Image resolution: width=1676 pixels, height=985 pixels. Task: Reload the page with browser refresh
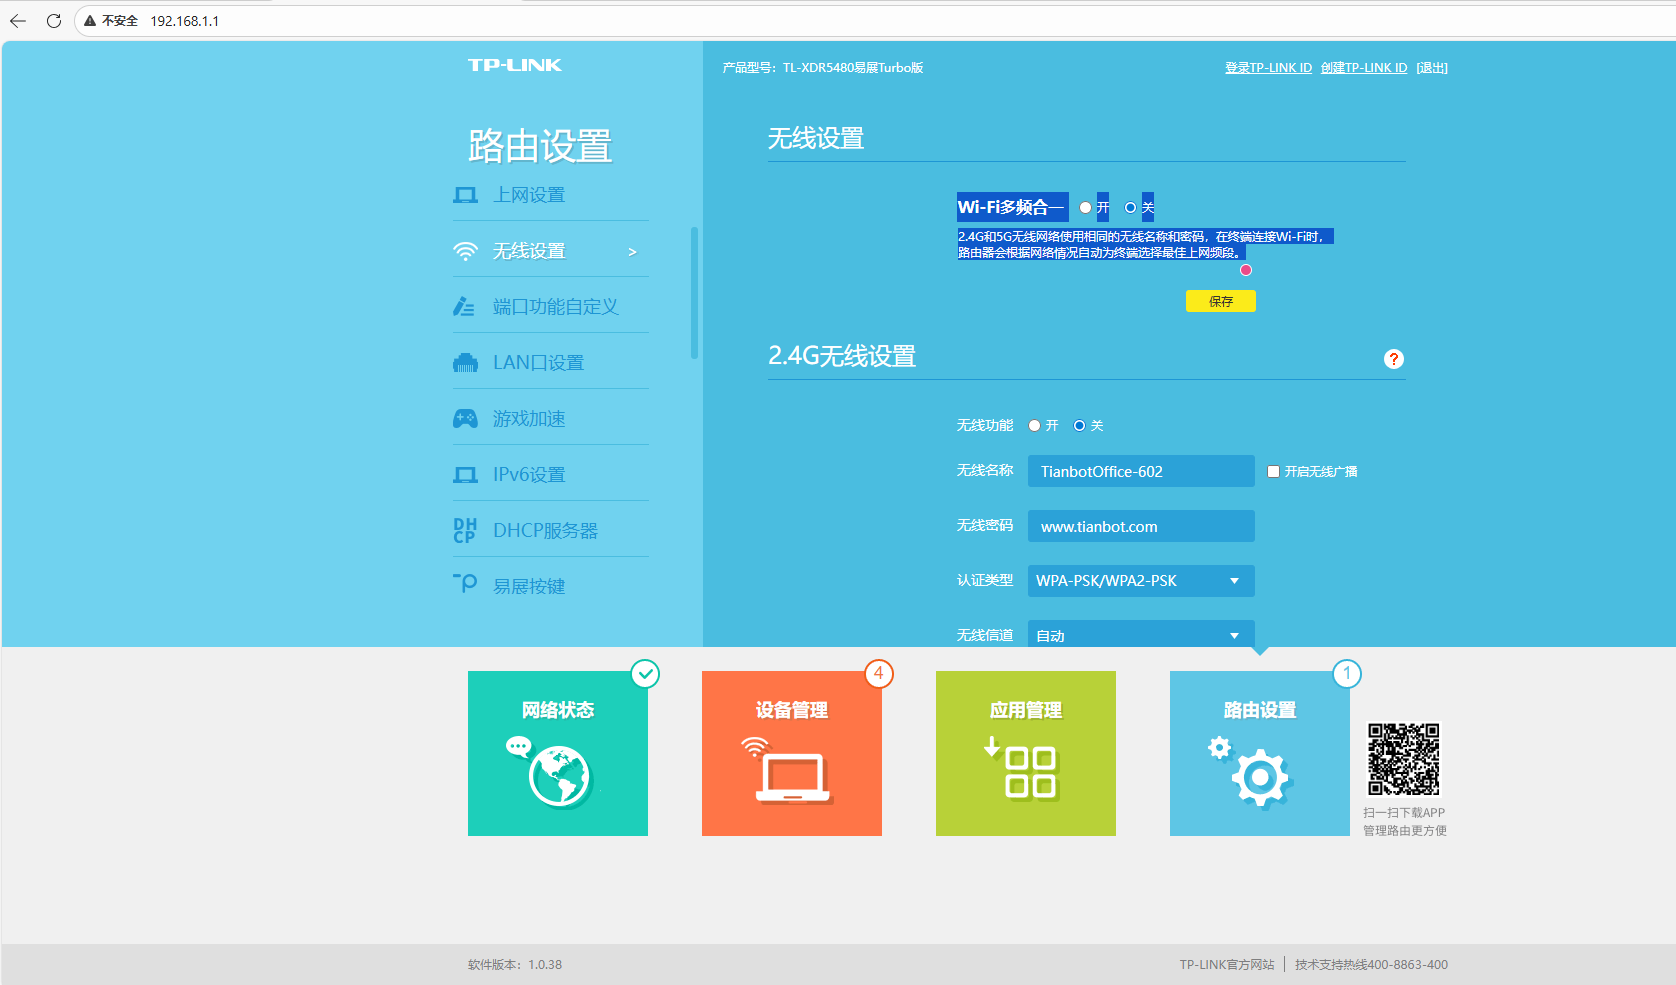coord(54,21)
